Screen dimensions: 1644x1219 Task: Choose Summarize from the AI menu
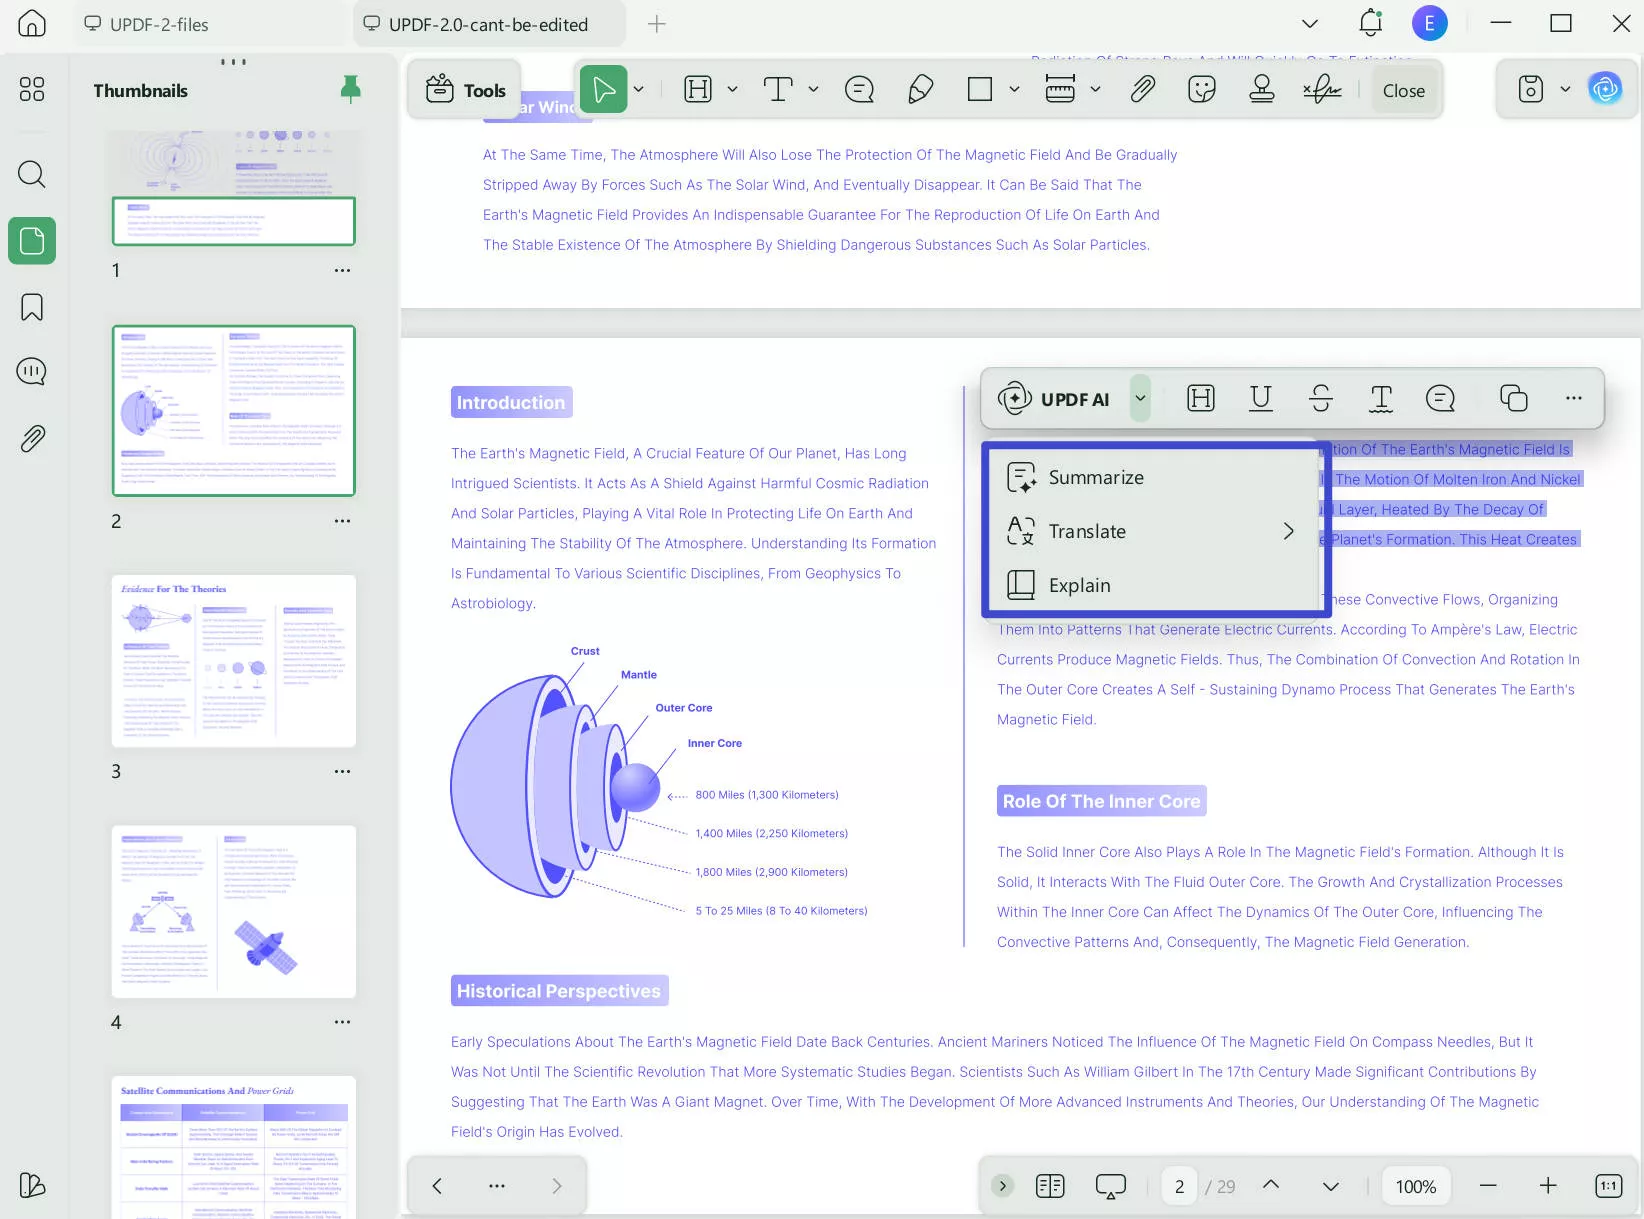(1095, 477)
